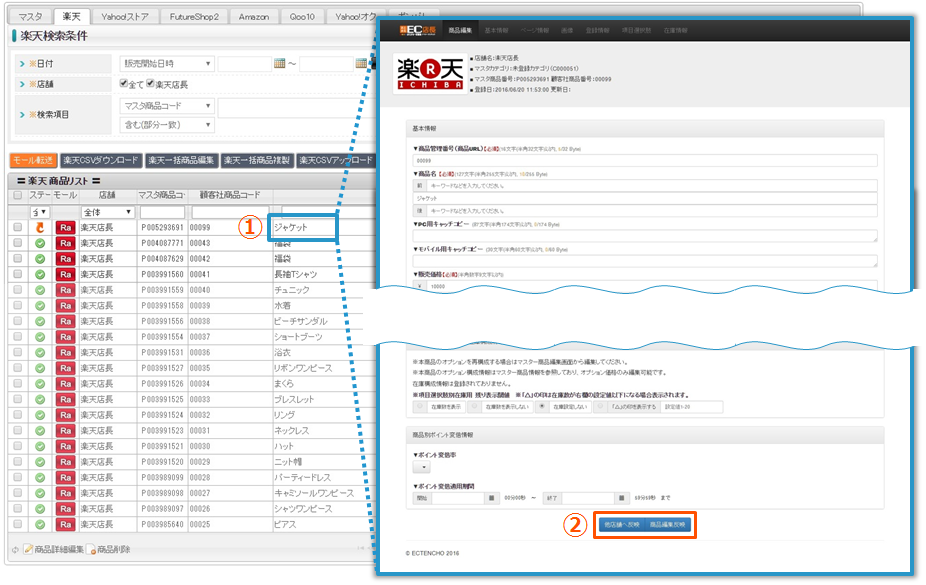Open calendar for point period start date
The height and width of the screenshot is (585, 926).
coord(491,498)
